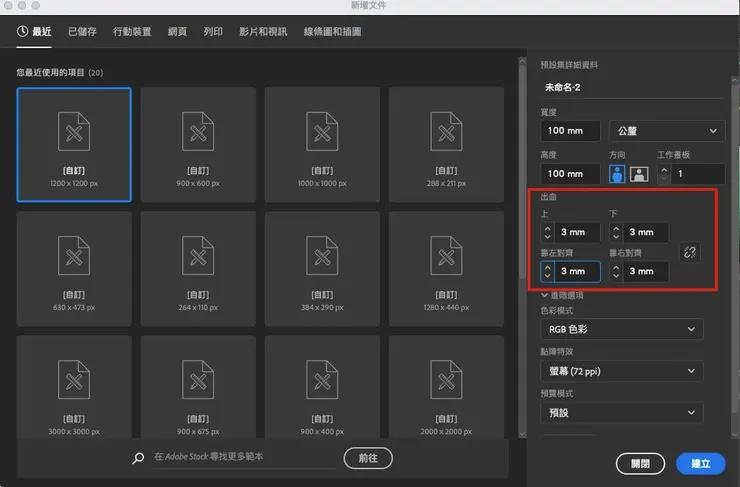Increase the bottom (下) bleed value
The image size is (740, 487).
point(616,228)
